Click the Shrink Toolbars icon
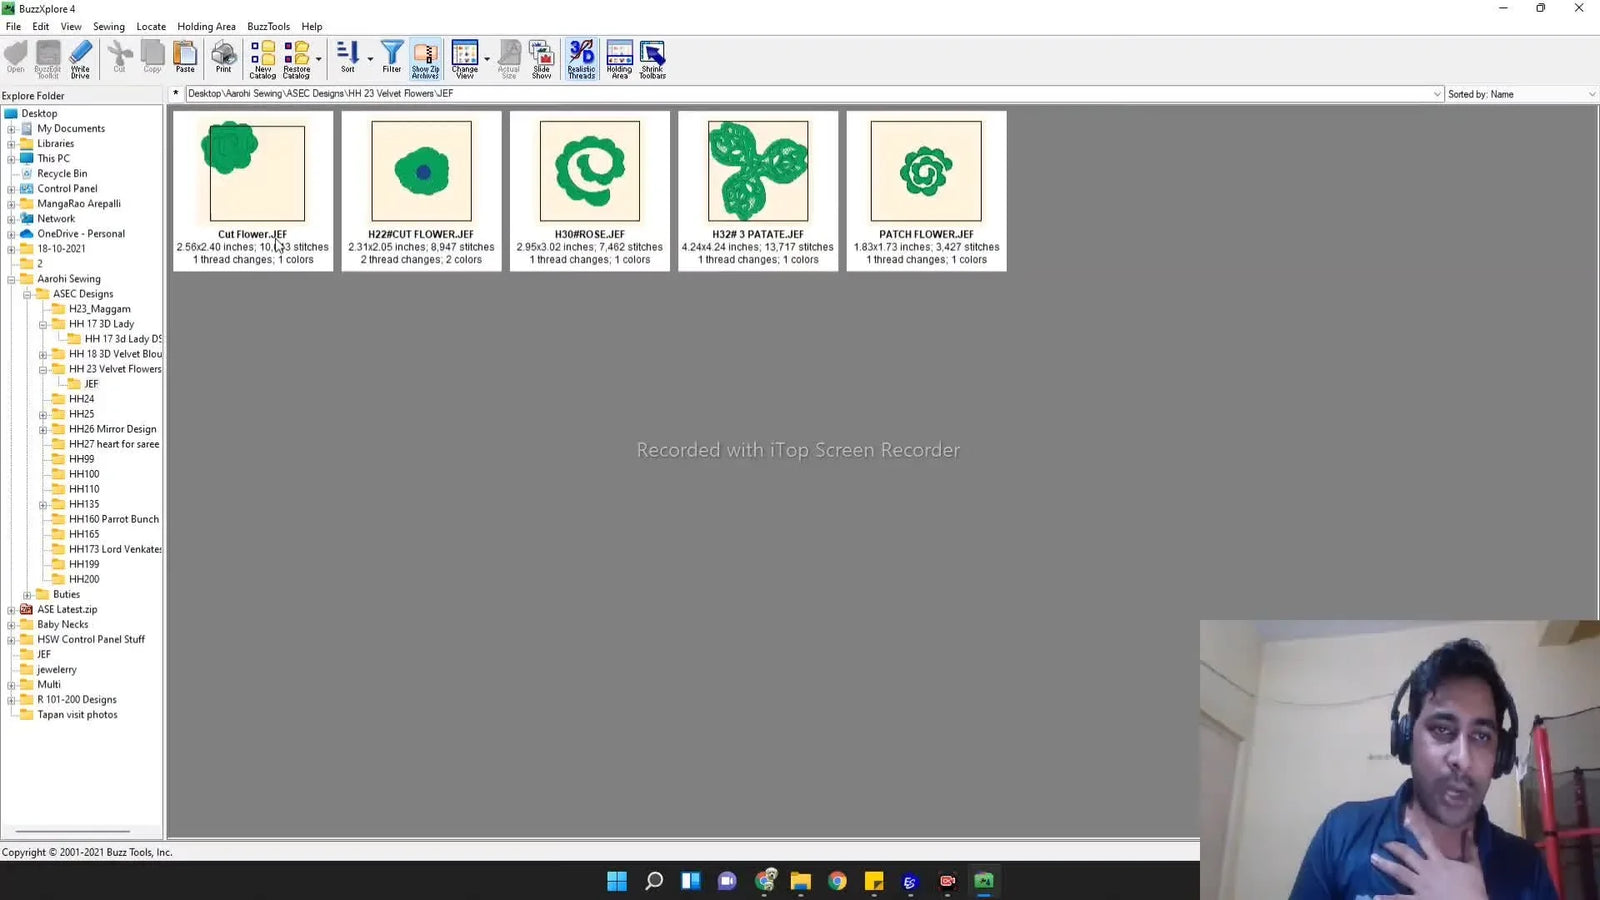 point(651,57)
